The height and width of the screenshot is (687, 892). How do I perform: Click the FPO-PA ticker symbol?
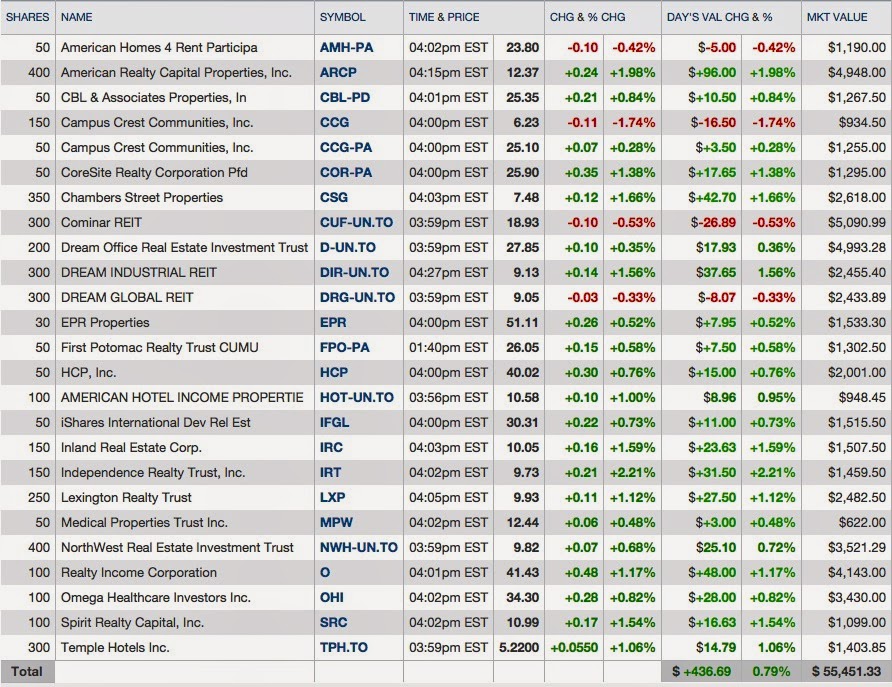pyautogui.click(x=345, y=348)
